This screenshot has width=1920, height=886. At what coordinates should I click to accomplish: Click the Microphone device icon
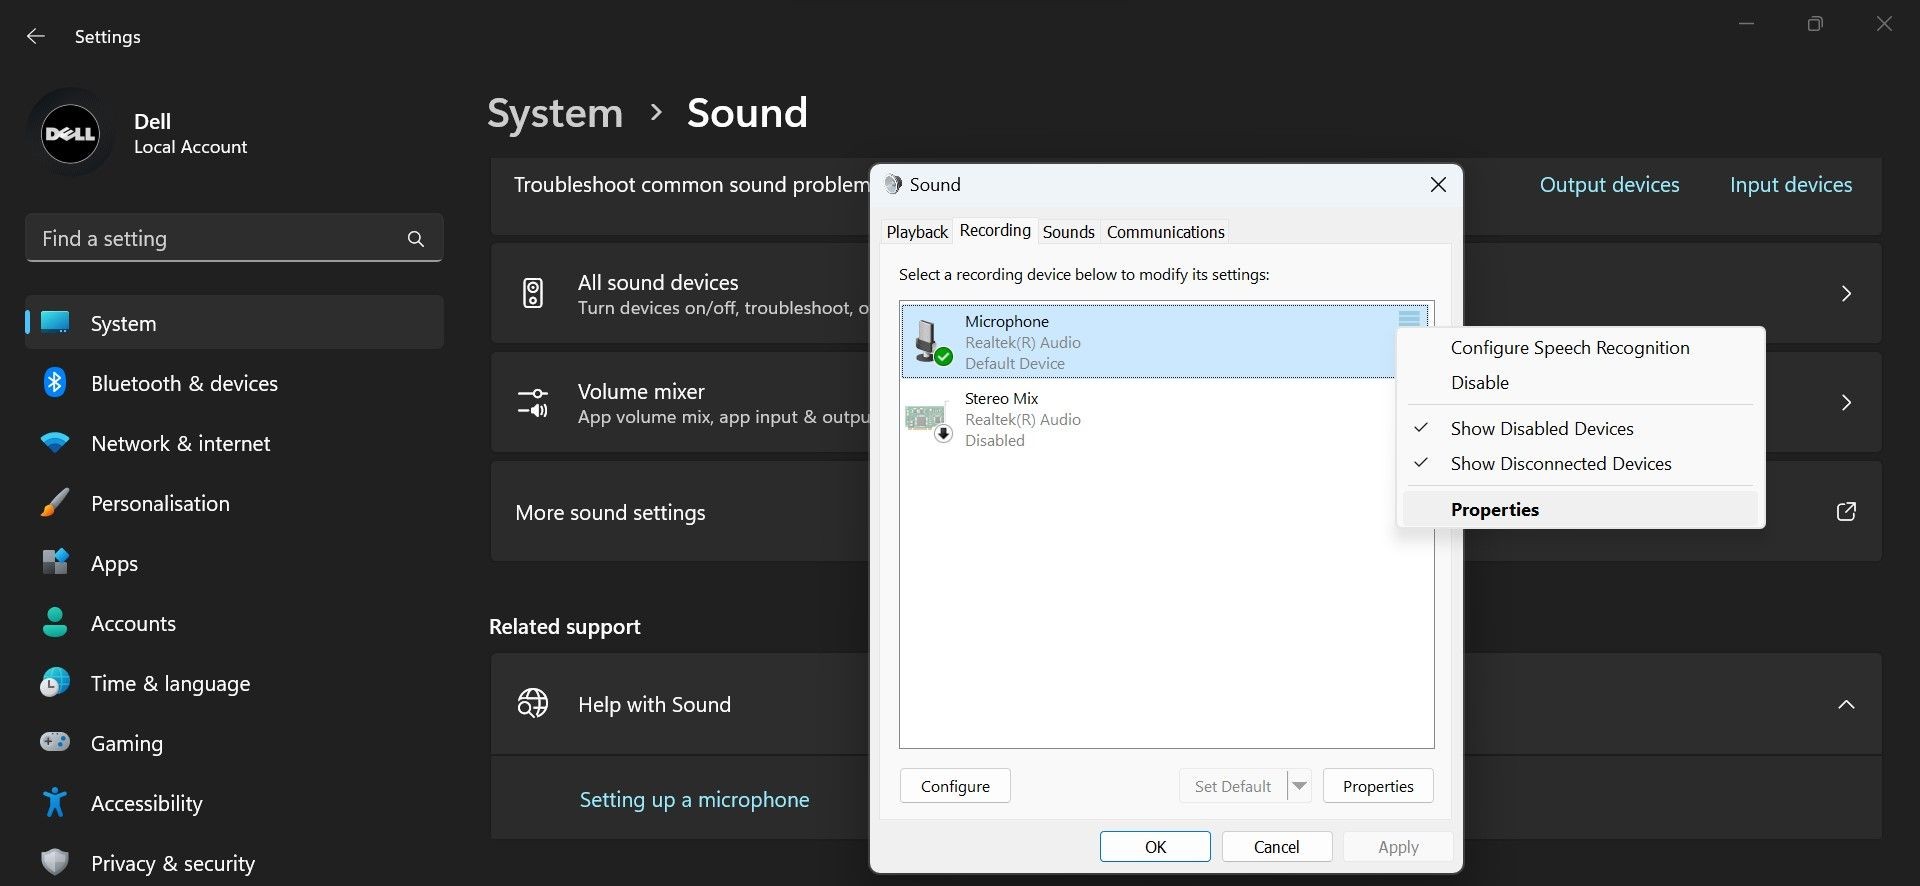click(933, 342)
